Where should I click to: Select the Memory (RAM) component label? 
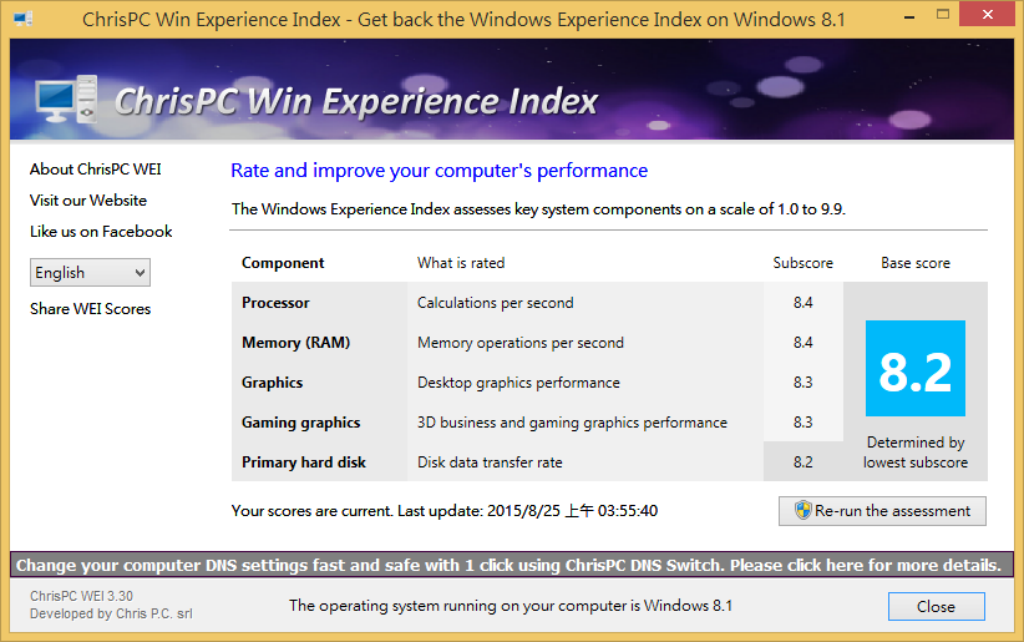click(x=296, y=342)
